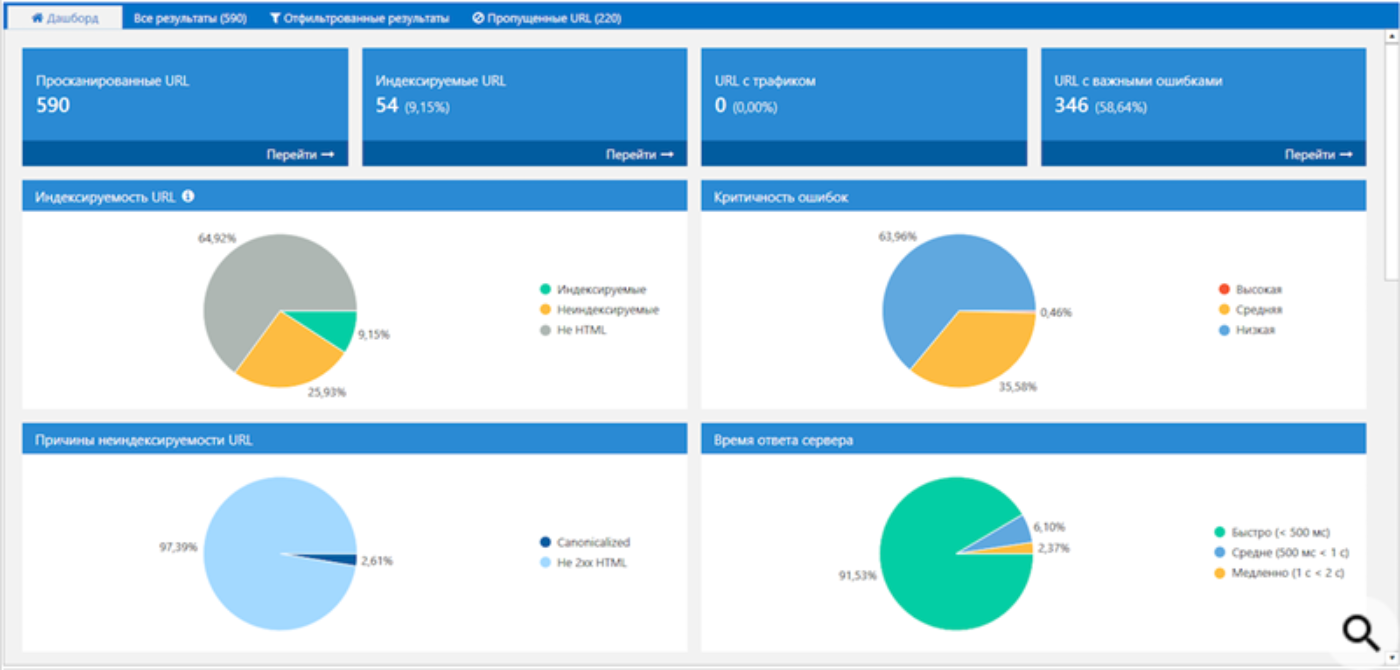Toggle Не HTML legend item

pyautogui.click(x=573, y=329)
